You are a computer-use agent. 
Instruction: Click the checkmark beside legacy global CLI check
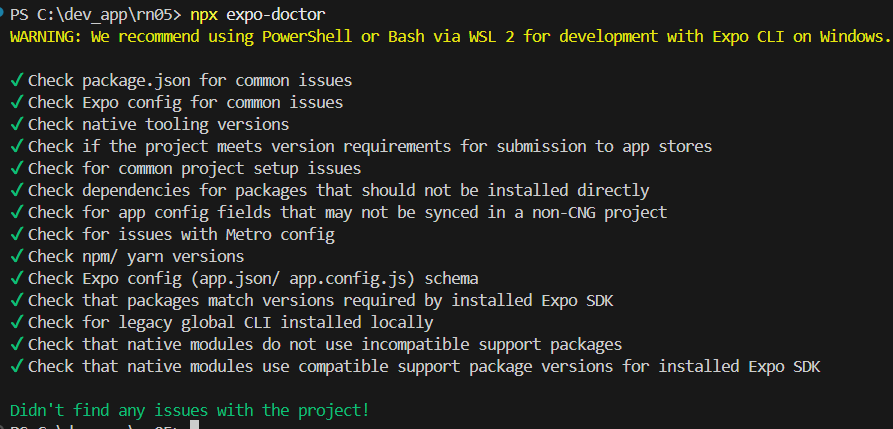coord(17,322)
